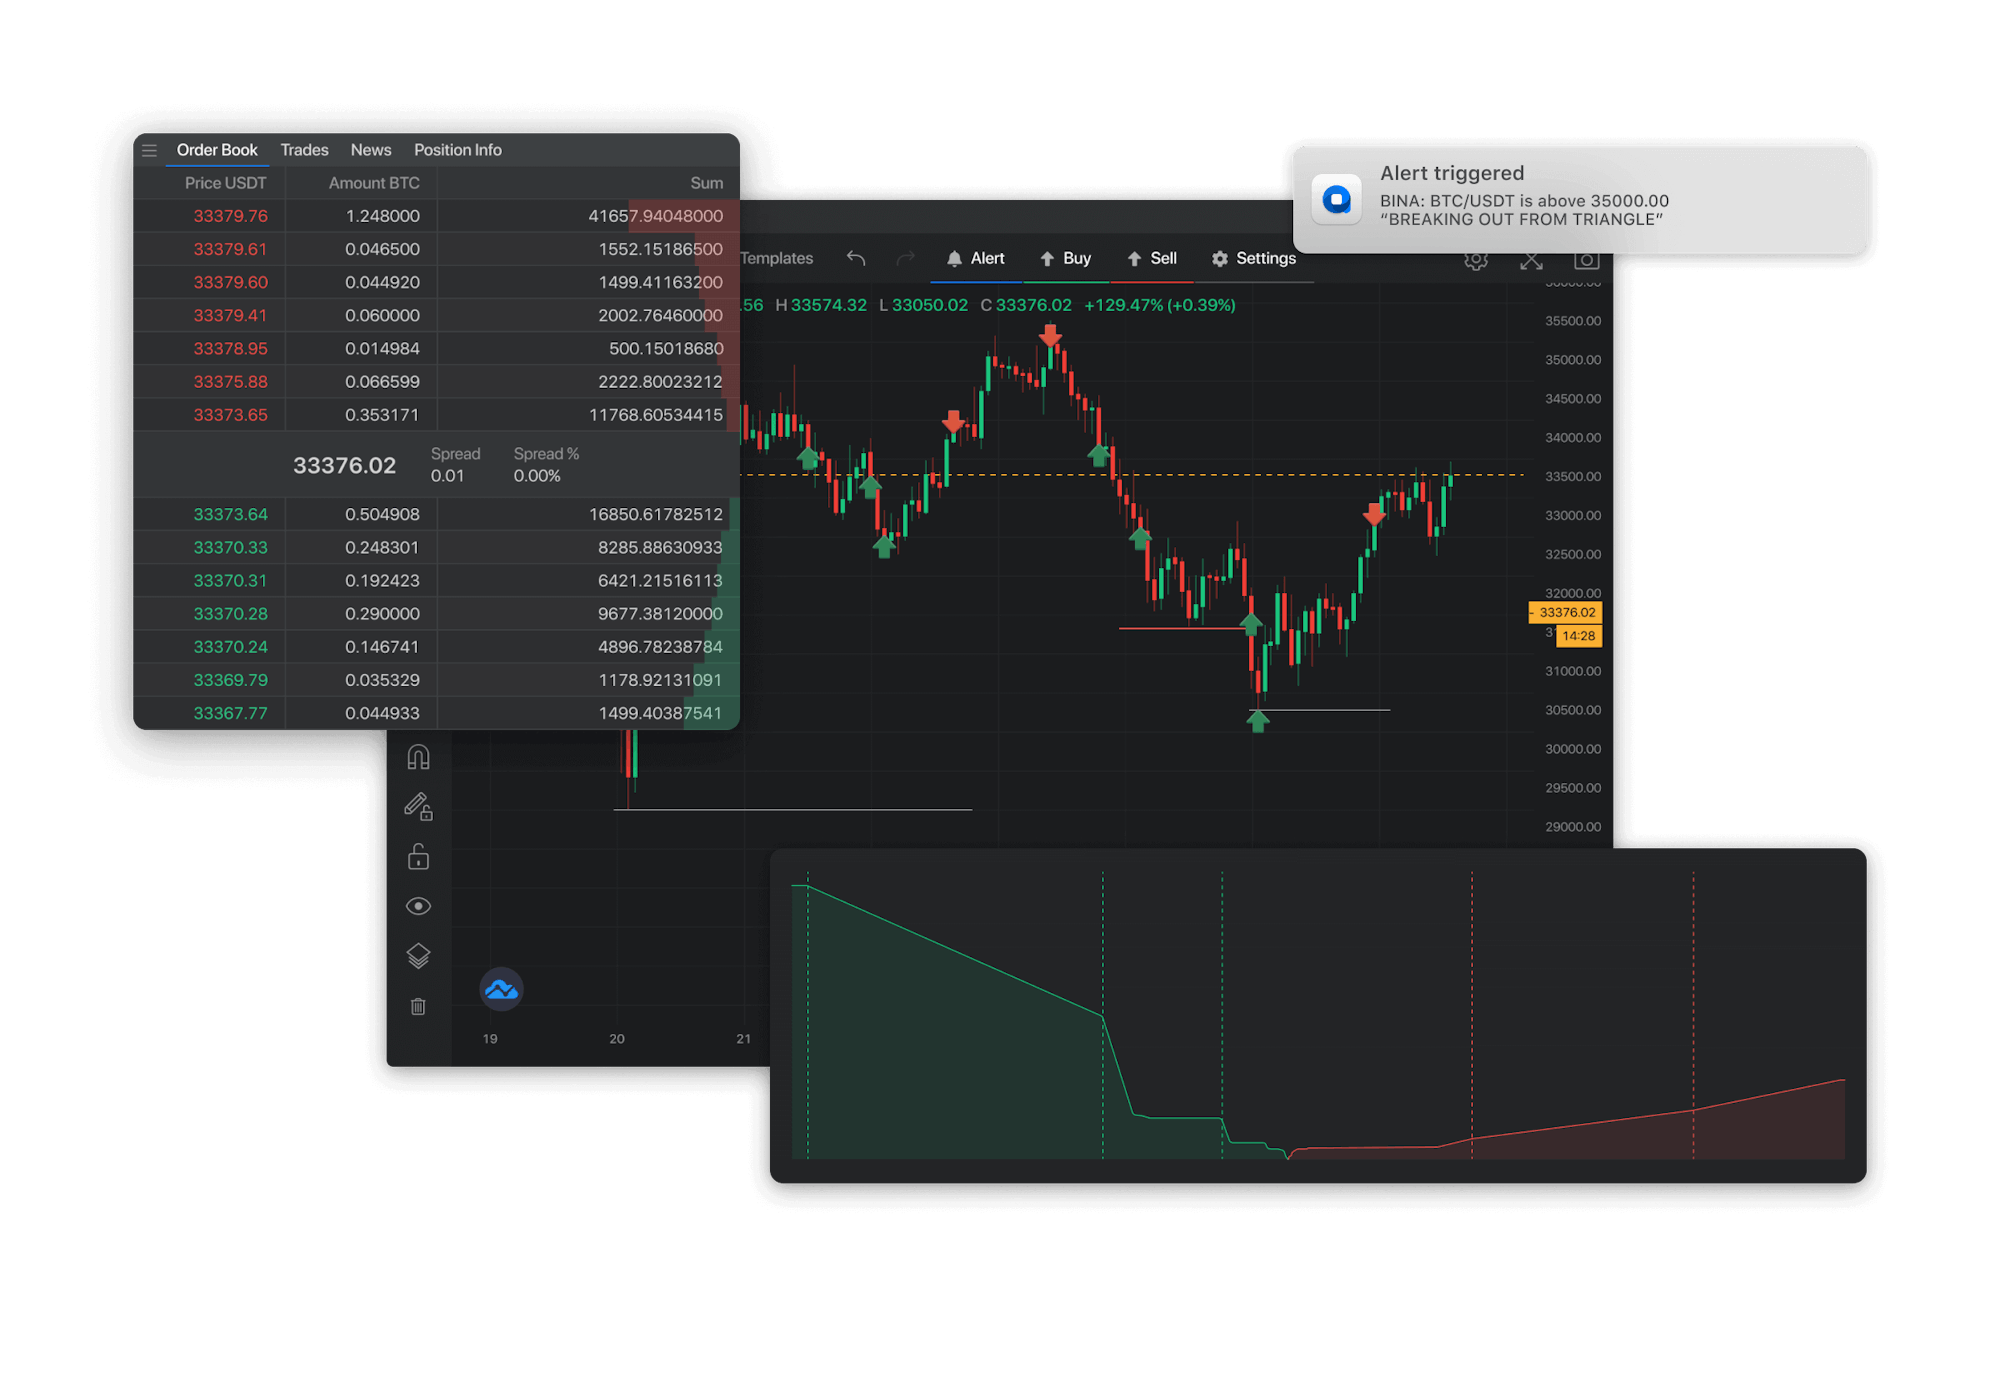The width and height of the screenshot is (2000, 1400).
Task: Click the Sell button
Action: (1152, 258)
